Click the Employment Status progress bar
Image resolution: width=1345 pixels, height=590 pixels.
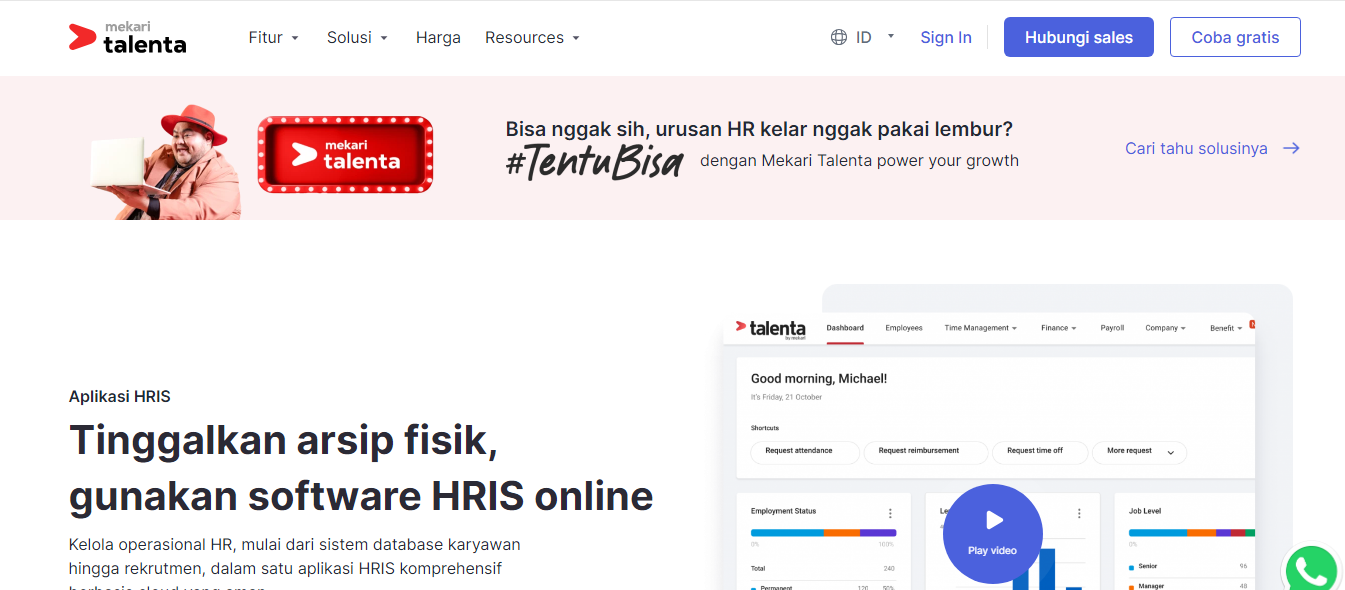click(x=823, y=531)
